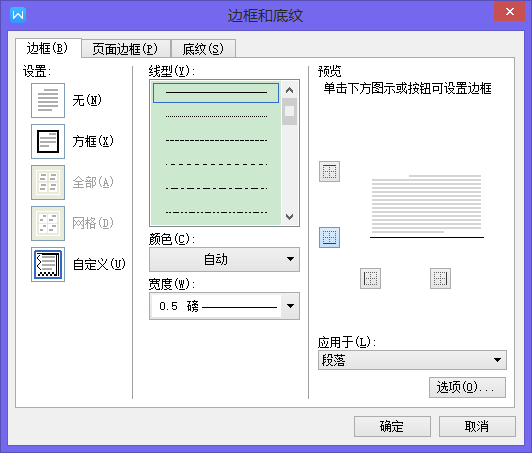
Task: Toggle the right border button in preview
Action: [x=440, y=279]
